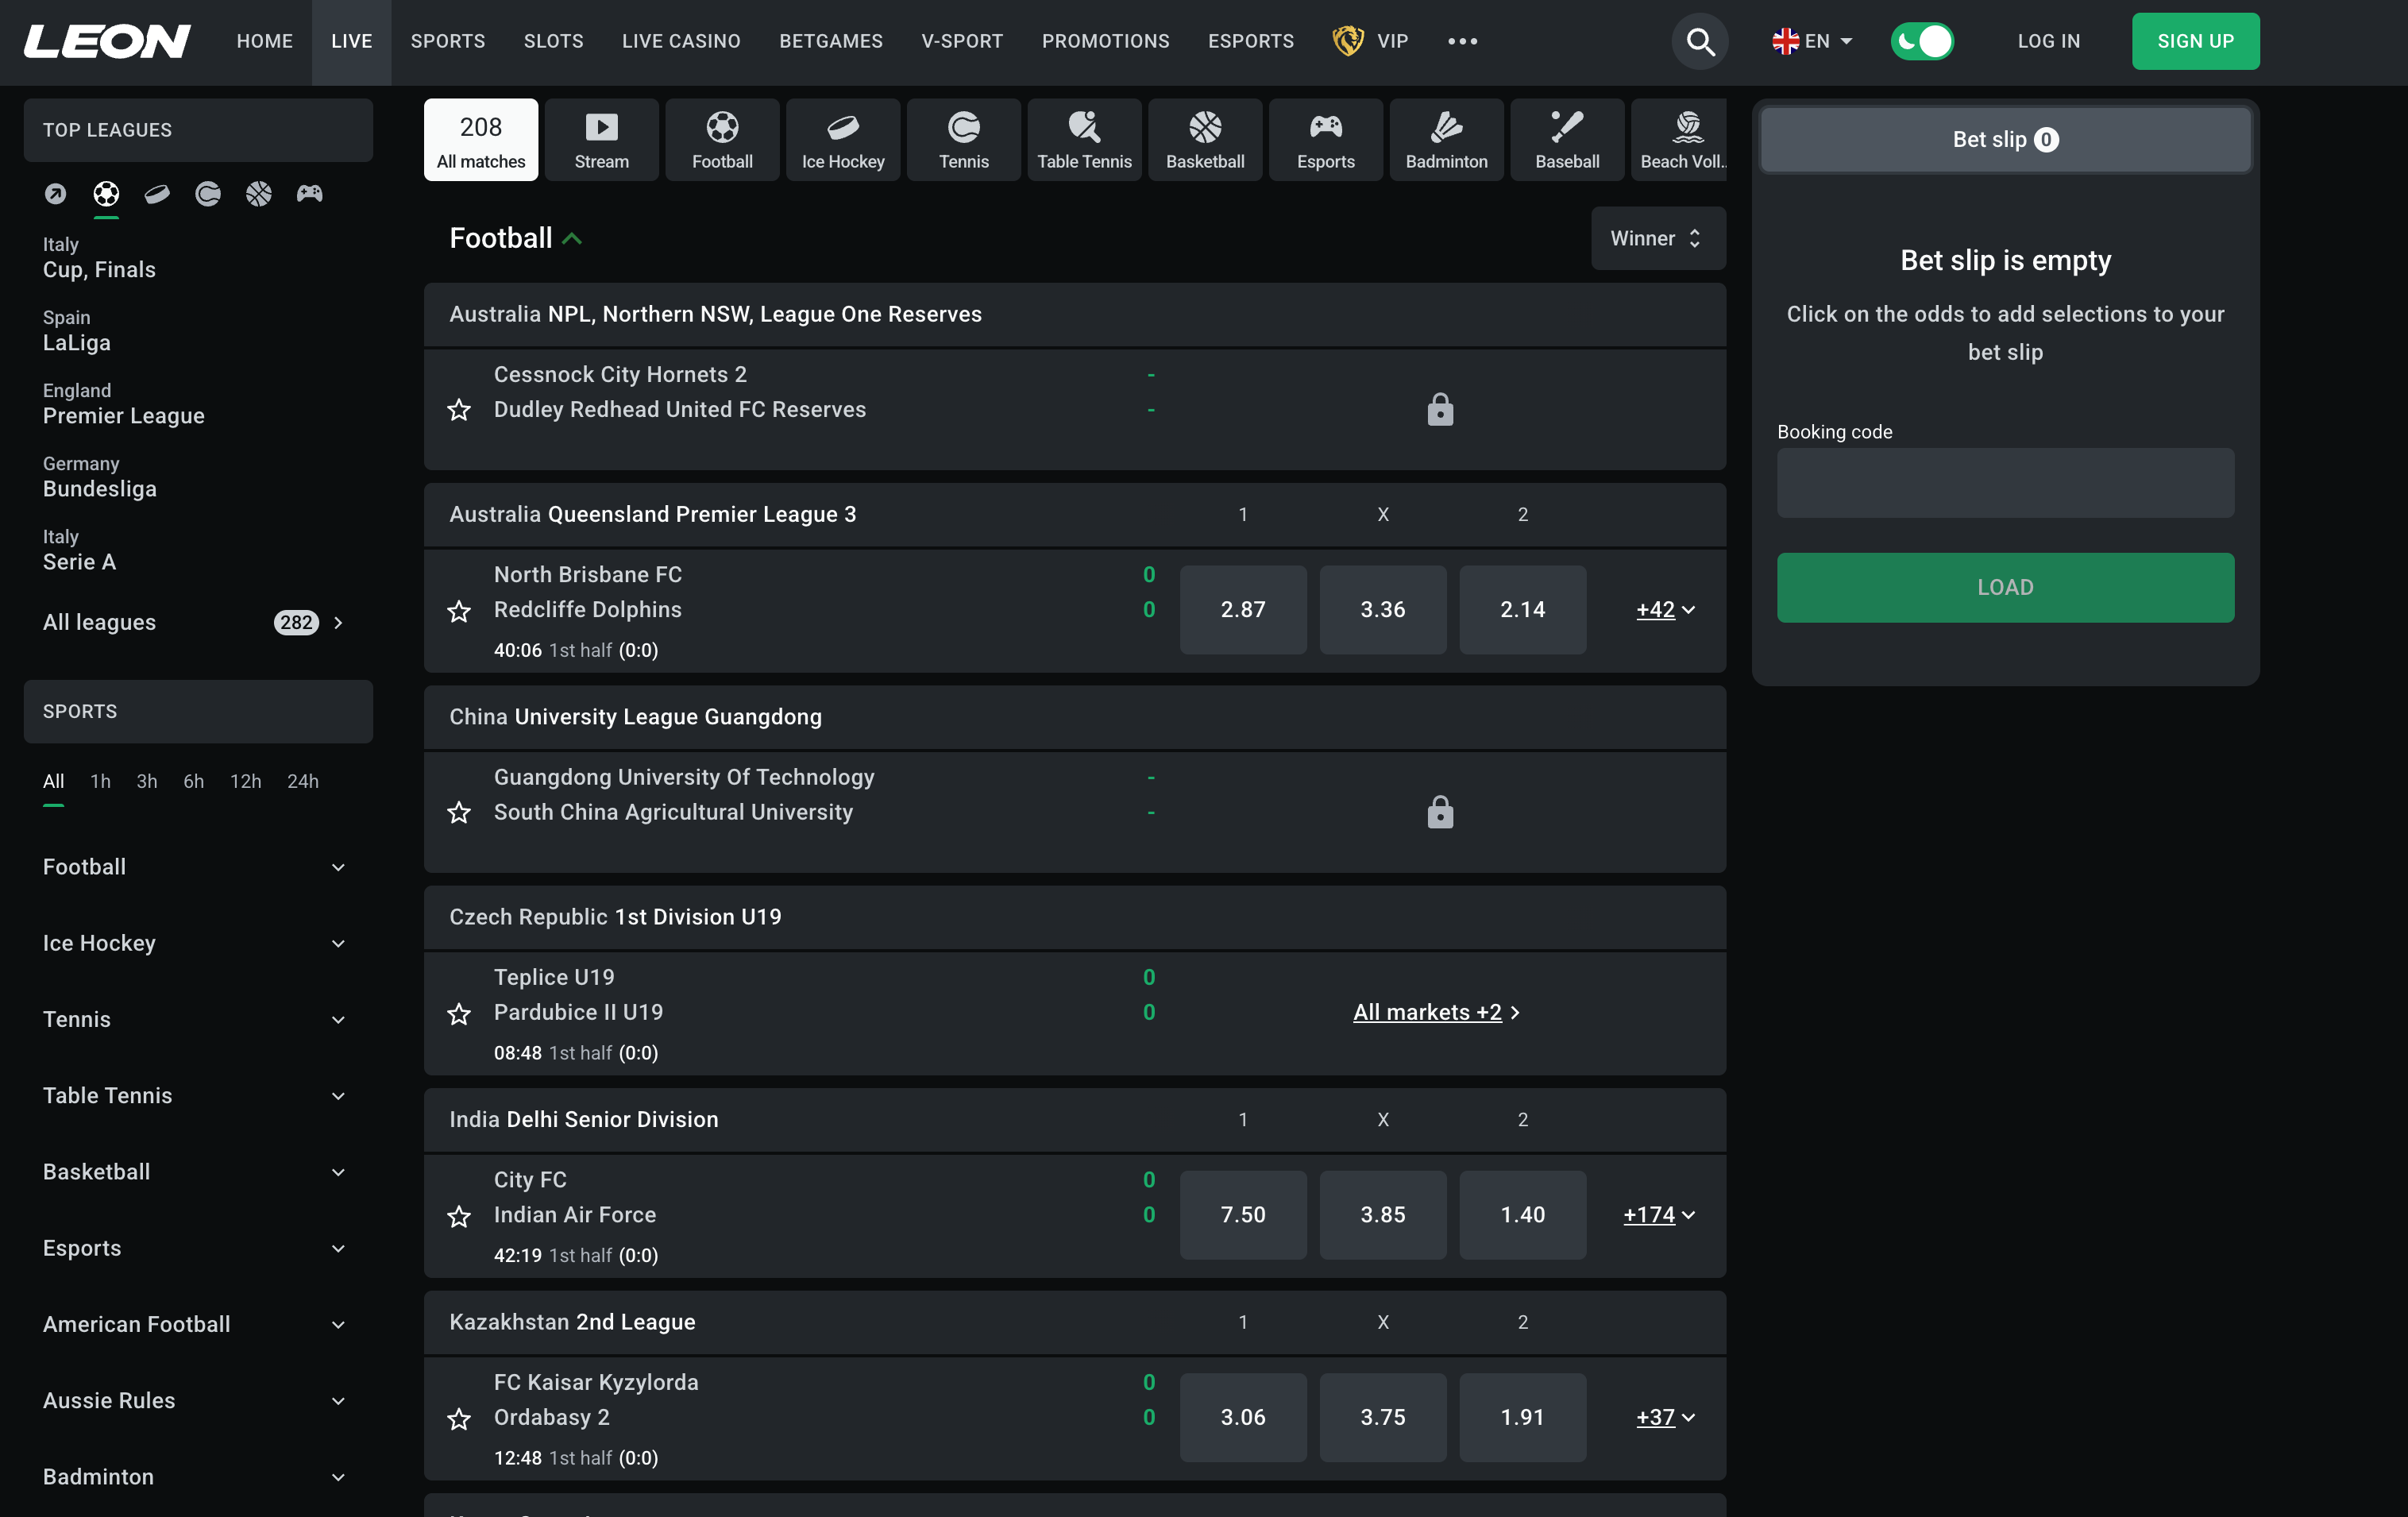The image size is (2408, 1517).
Task: Open the three-dots more menu
Action: pos(1462,41)
